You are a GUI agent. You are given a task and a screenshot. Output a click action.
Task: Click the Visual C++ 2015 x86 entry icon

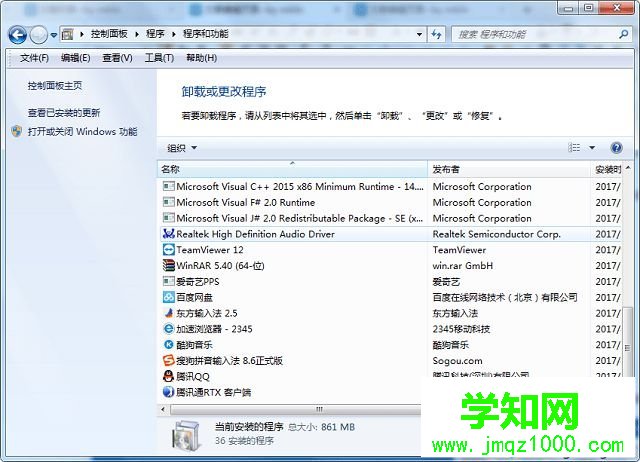click(169, 187)
